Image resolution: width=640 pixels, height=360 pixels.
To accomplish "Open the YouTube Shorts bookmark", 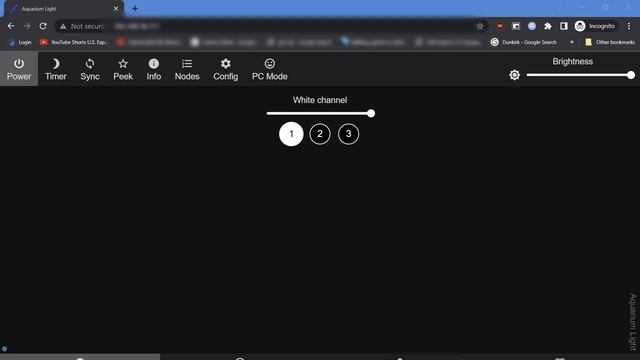I will [x=74, y=42].
